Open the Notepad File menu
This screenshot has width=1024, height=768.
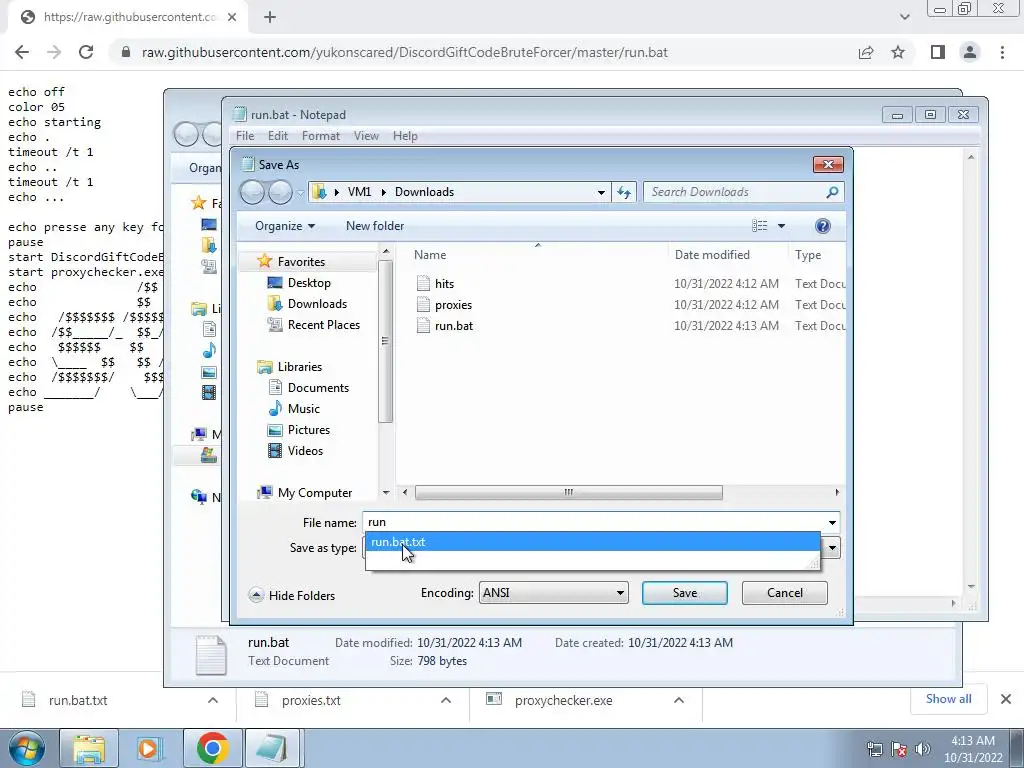(245, 136)
